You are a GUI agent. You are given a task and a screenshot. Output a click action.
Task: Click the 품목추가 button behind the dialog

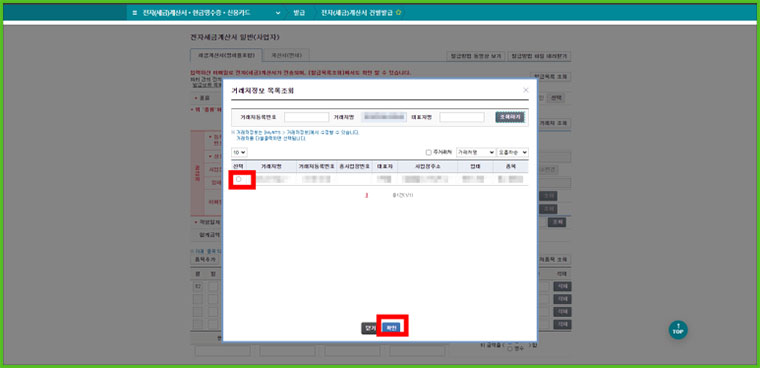(x=205, y=259)
